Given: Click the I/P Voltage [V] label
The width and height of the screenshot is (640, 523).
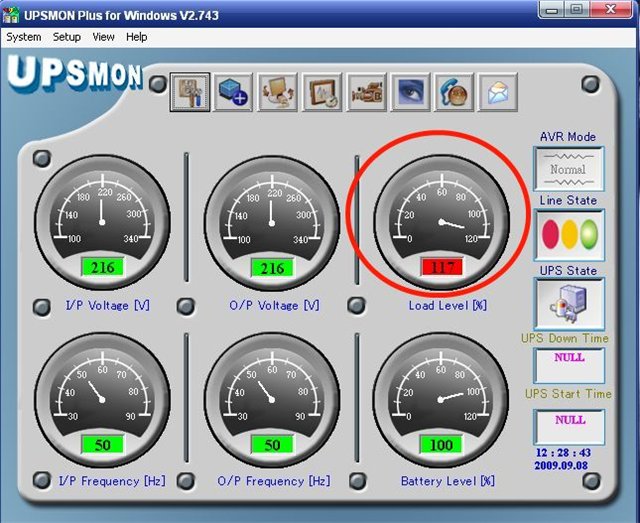Looking at the screenshot, I should (x=108, y=305).
